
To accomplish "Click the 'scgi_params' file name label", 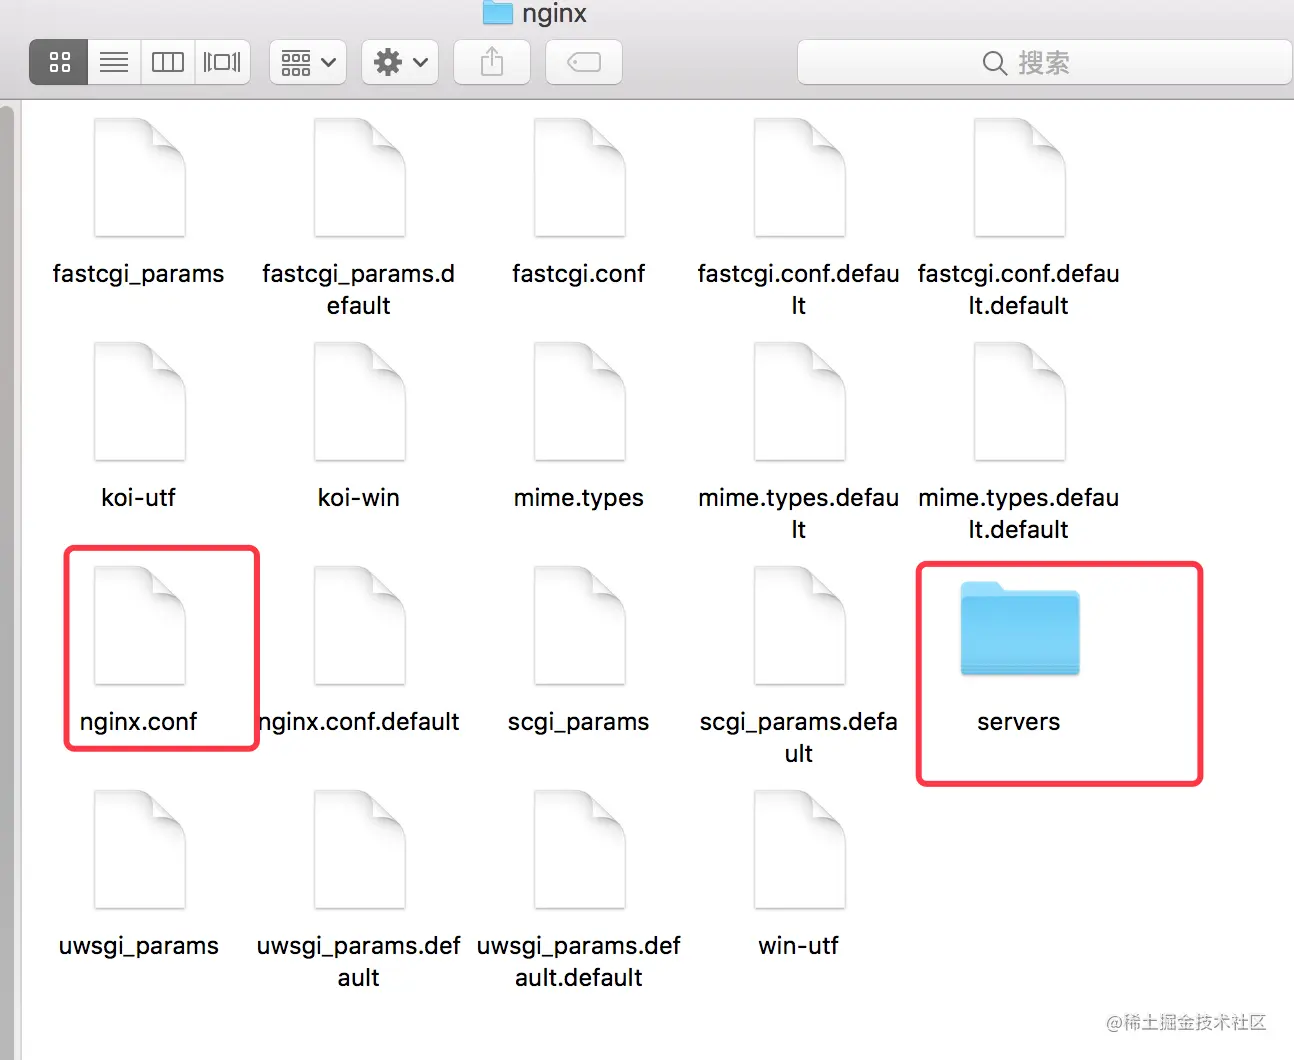I will 578,721.
